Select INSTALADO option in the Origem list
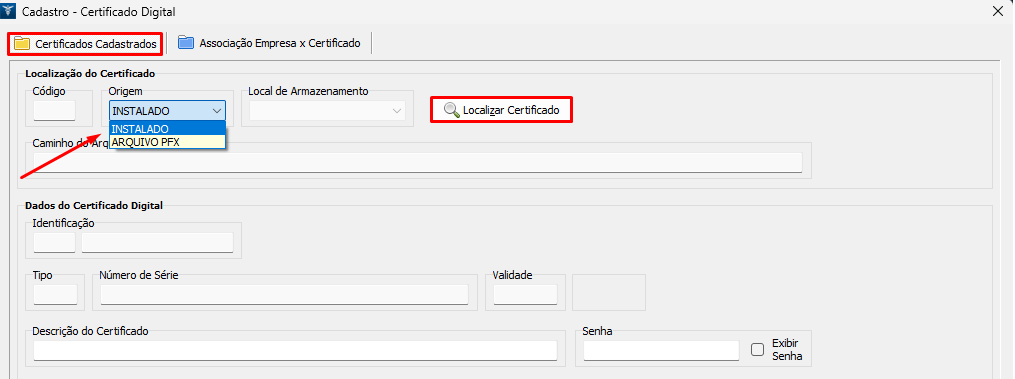Viewport: 1015px width, 379px height. tap(168, 128)
